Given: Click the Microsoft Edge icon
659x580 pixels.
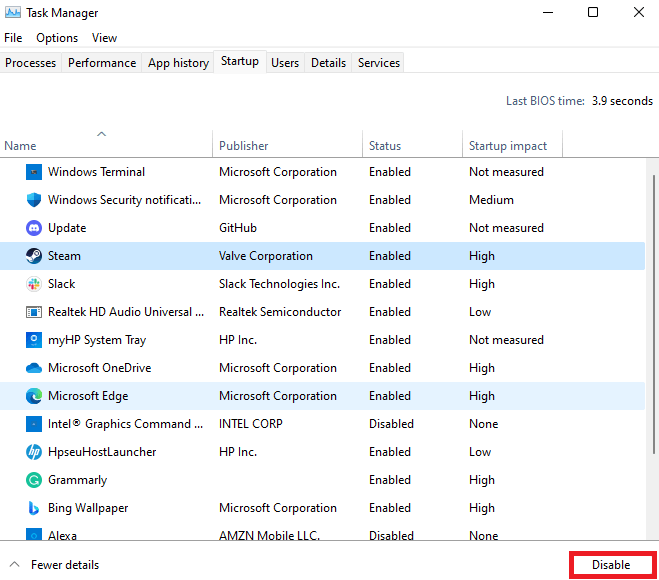Looking at the screenshot, I should pos(33,396).
